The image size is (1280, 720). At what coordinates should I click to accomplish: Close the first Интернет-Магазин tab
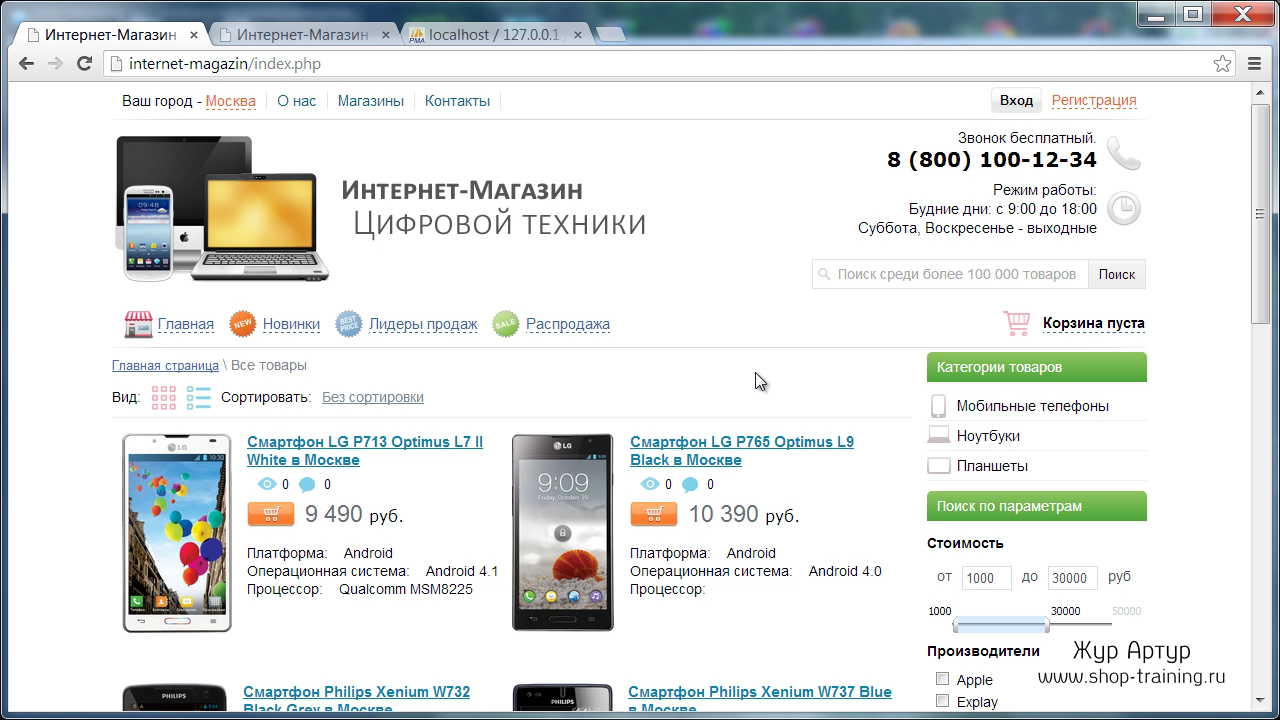pyautogui.click(x=194, y=35)
